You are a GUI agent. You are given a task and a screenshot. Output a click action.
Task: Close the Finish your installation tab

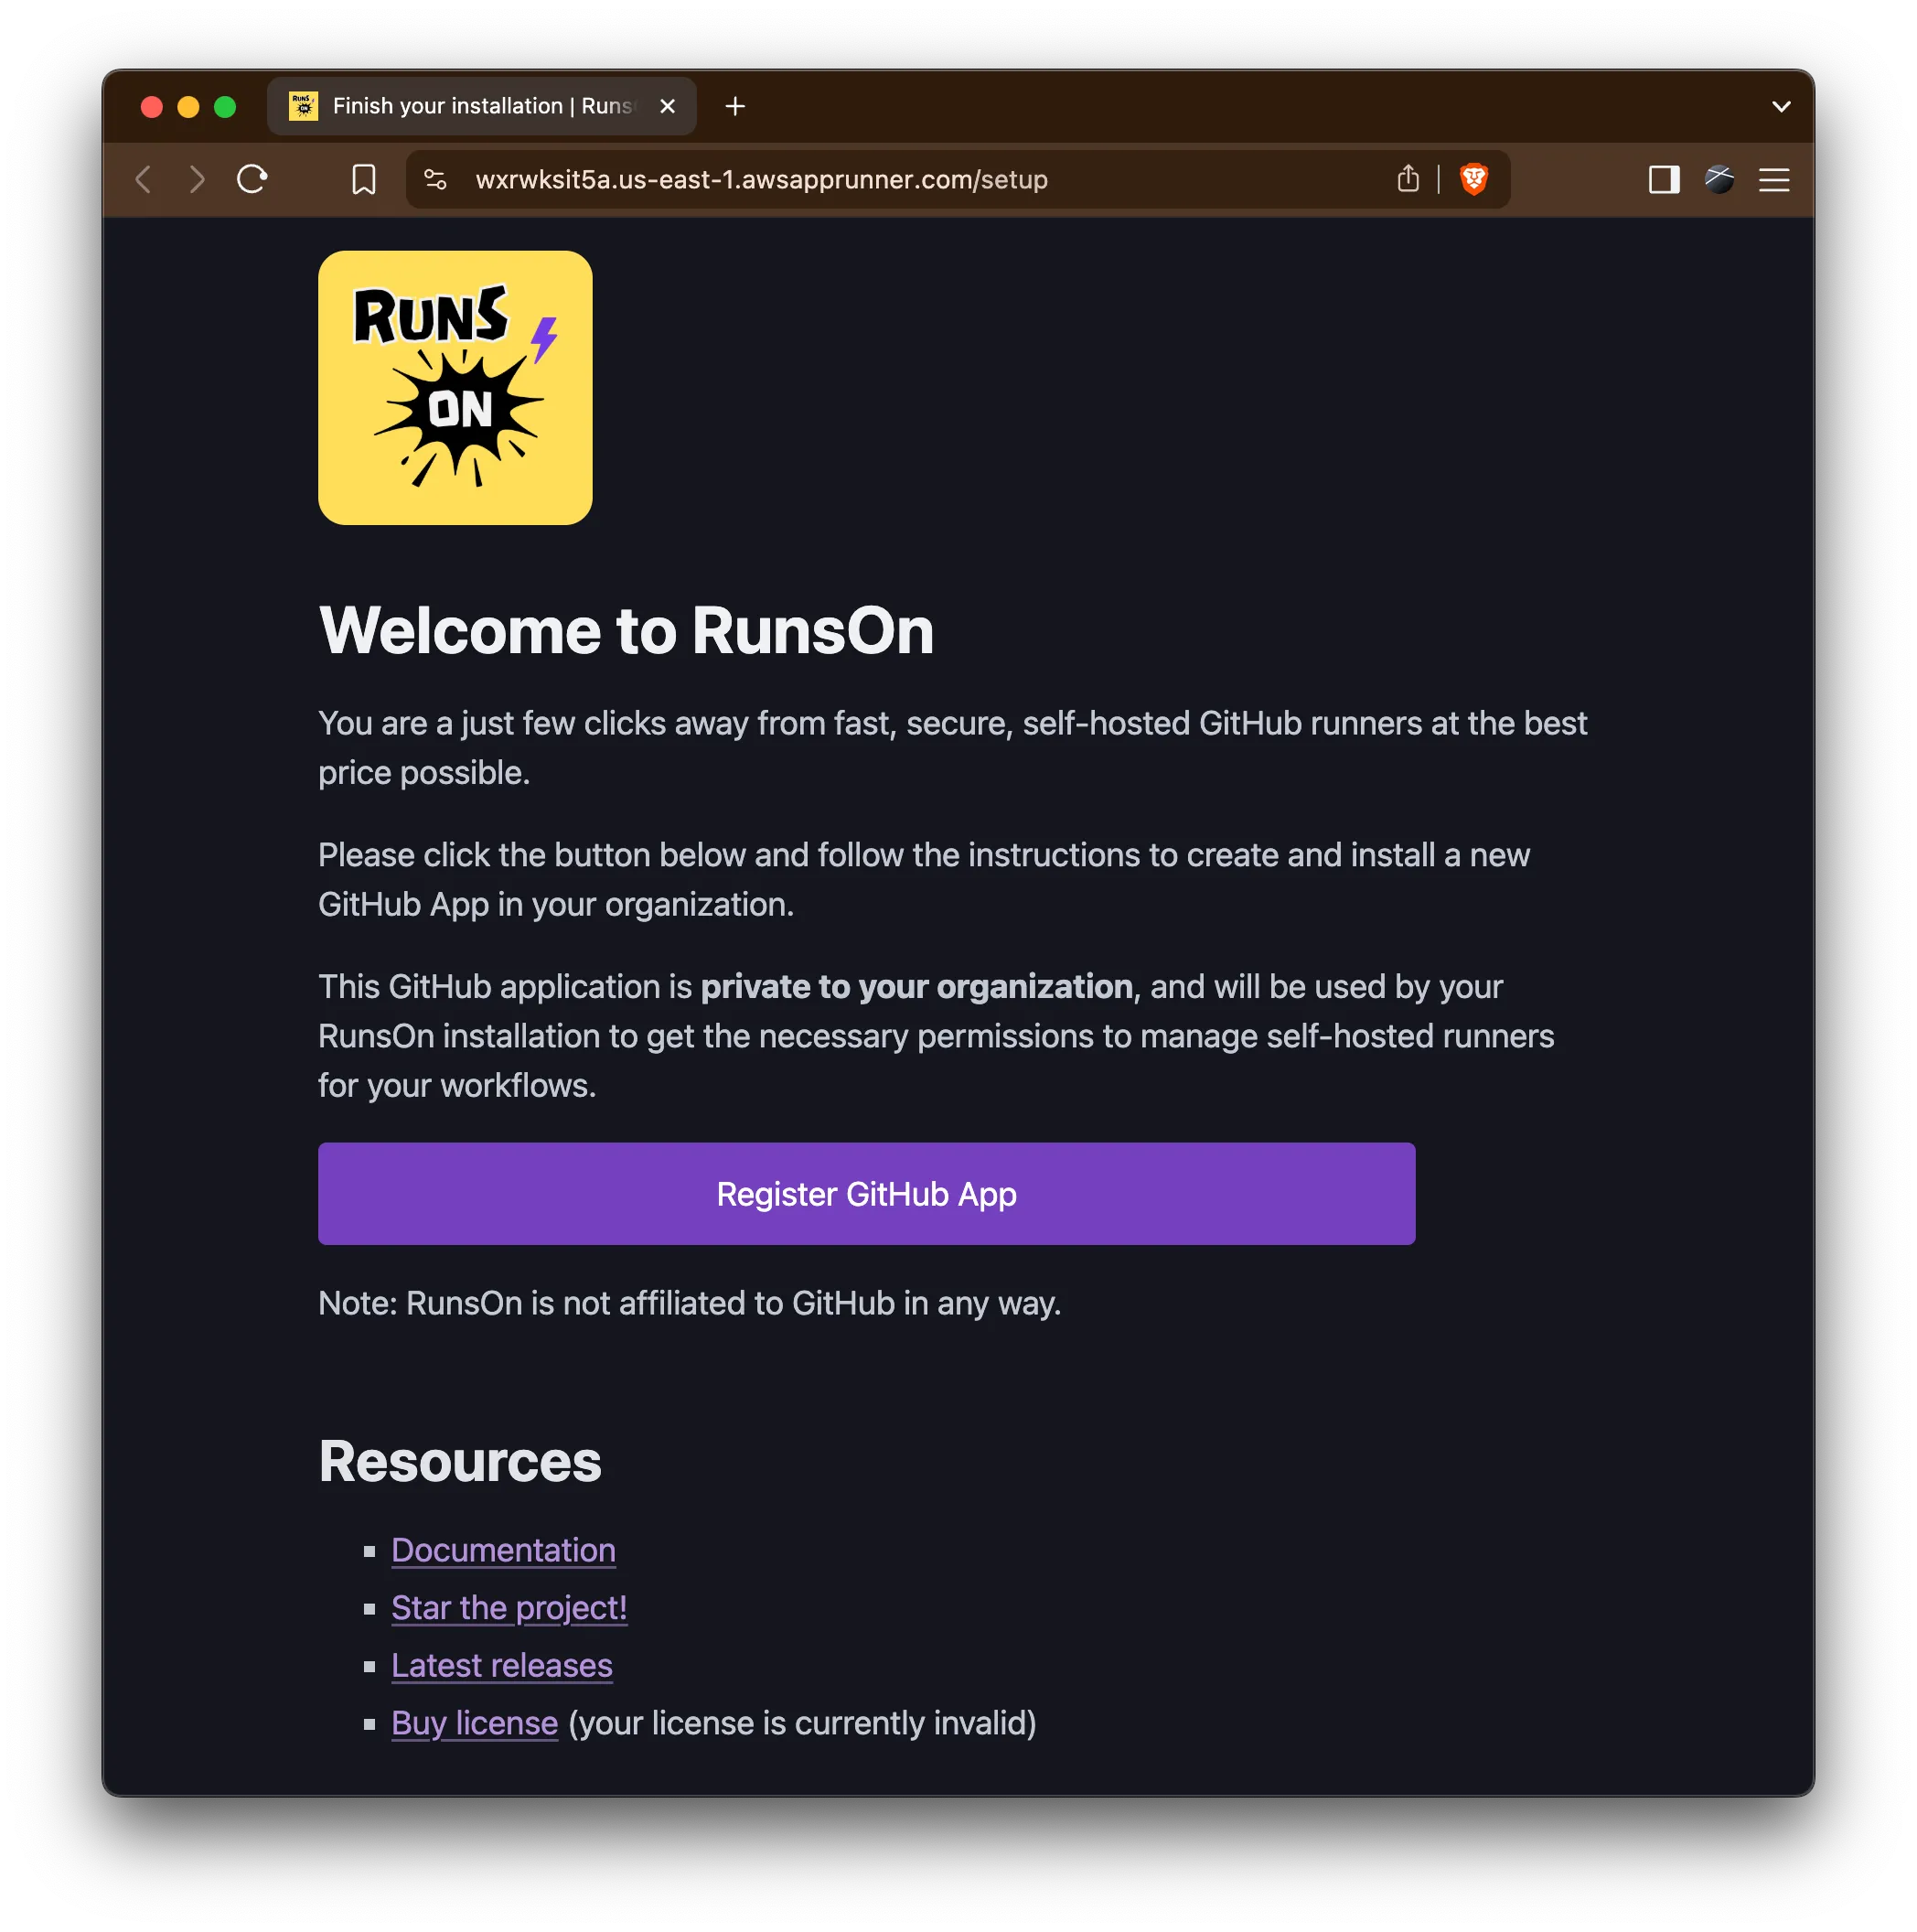point(667,106)
